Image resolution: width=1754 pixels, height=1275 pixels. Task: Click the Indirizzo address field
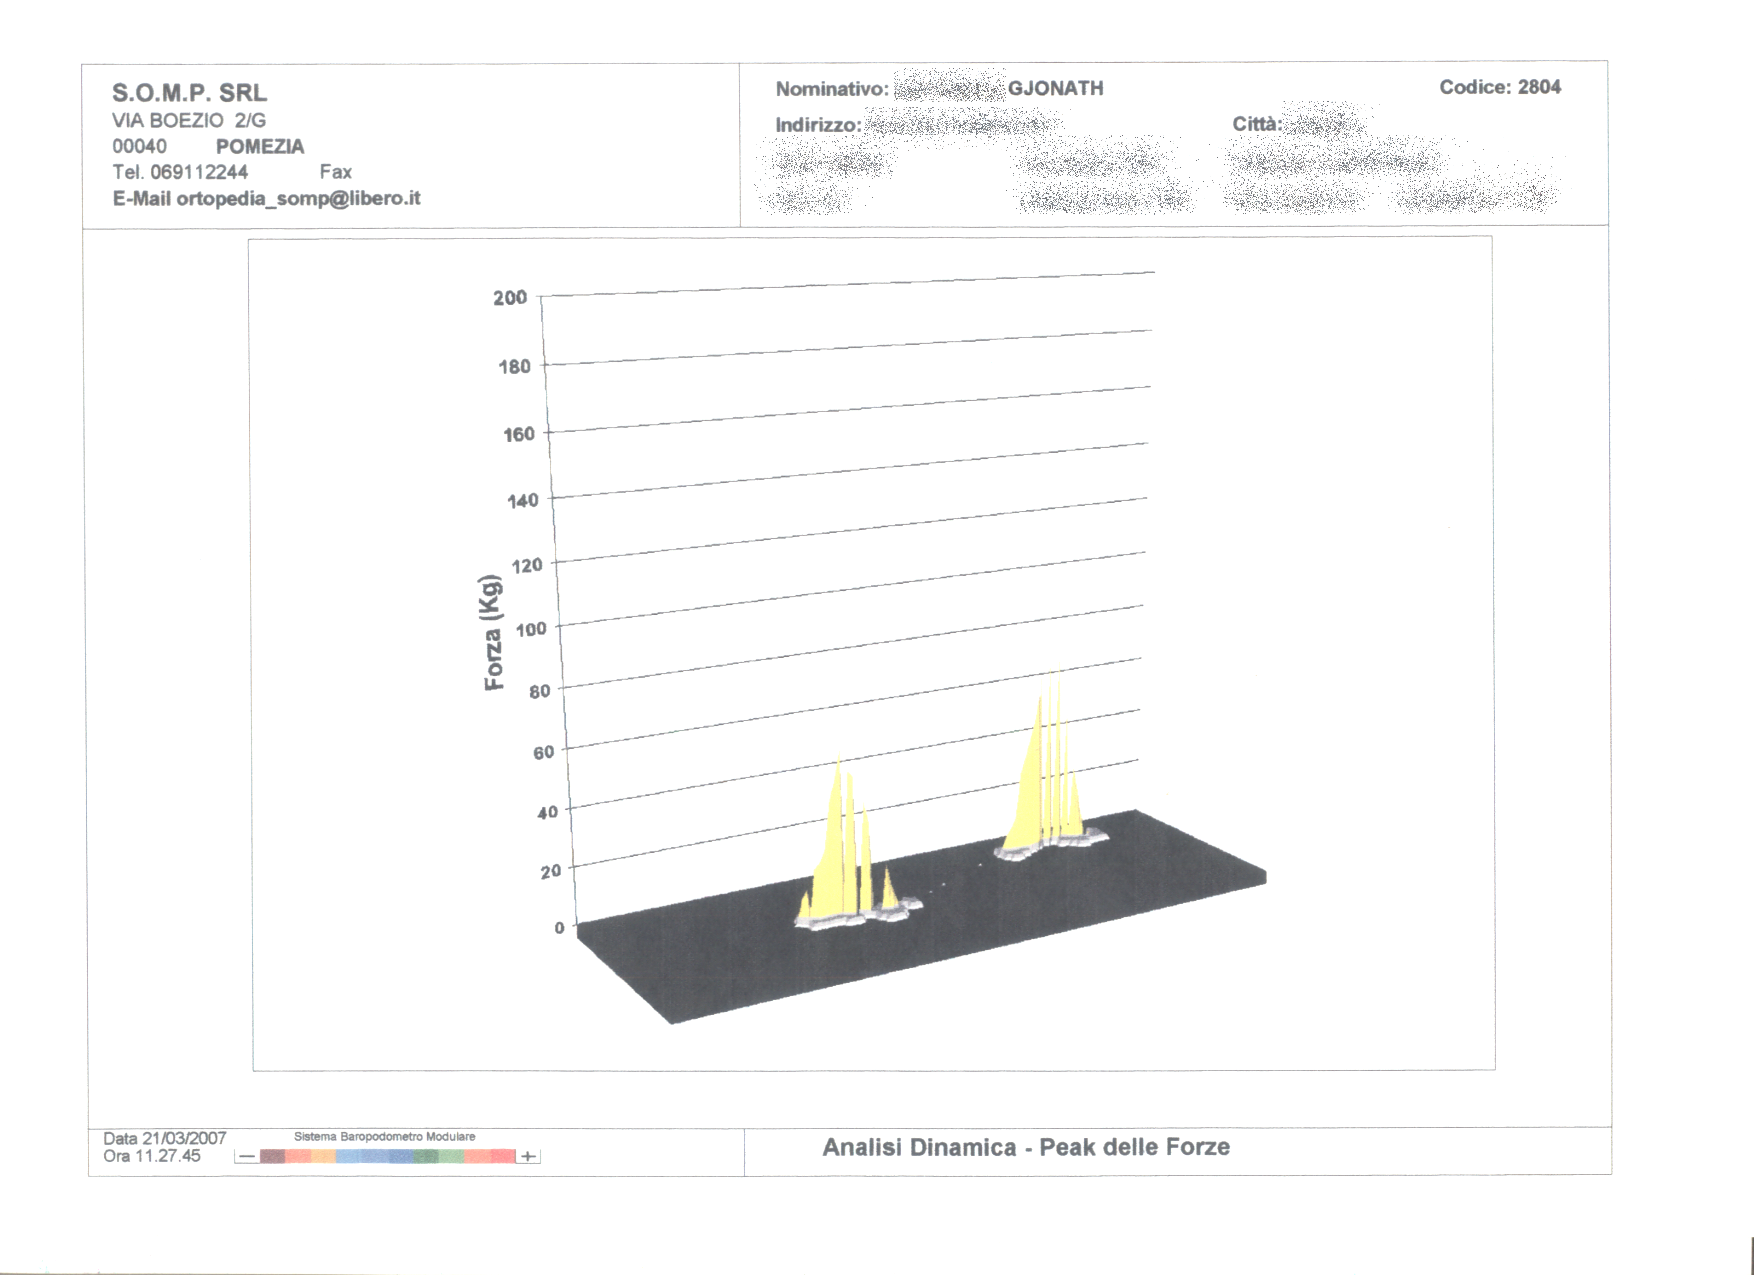tap(917, 125)
